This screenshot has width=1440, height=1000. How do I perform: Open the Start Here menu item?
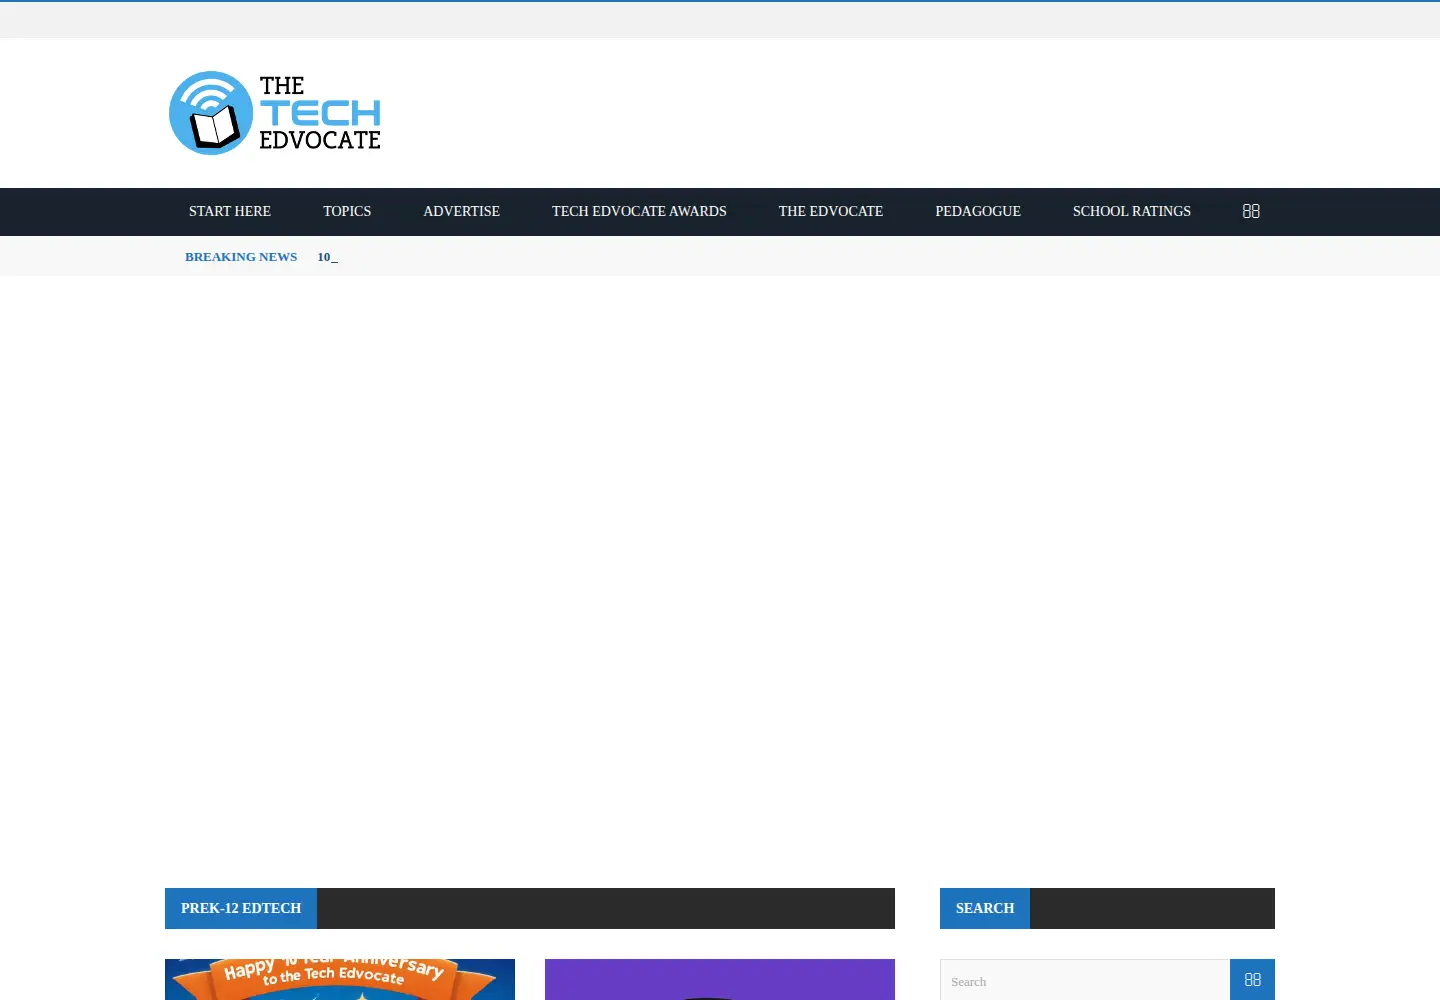pos(230,211)
